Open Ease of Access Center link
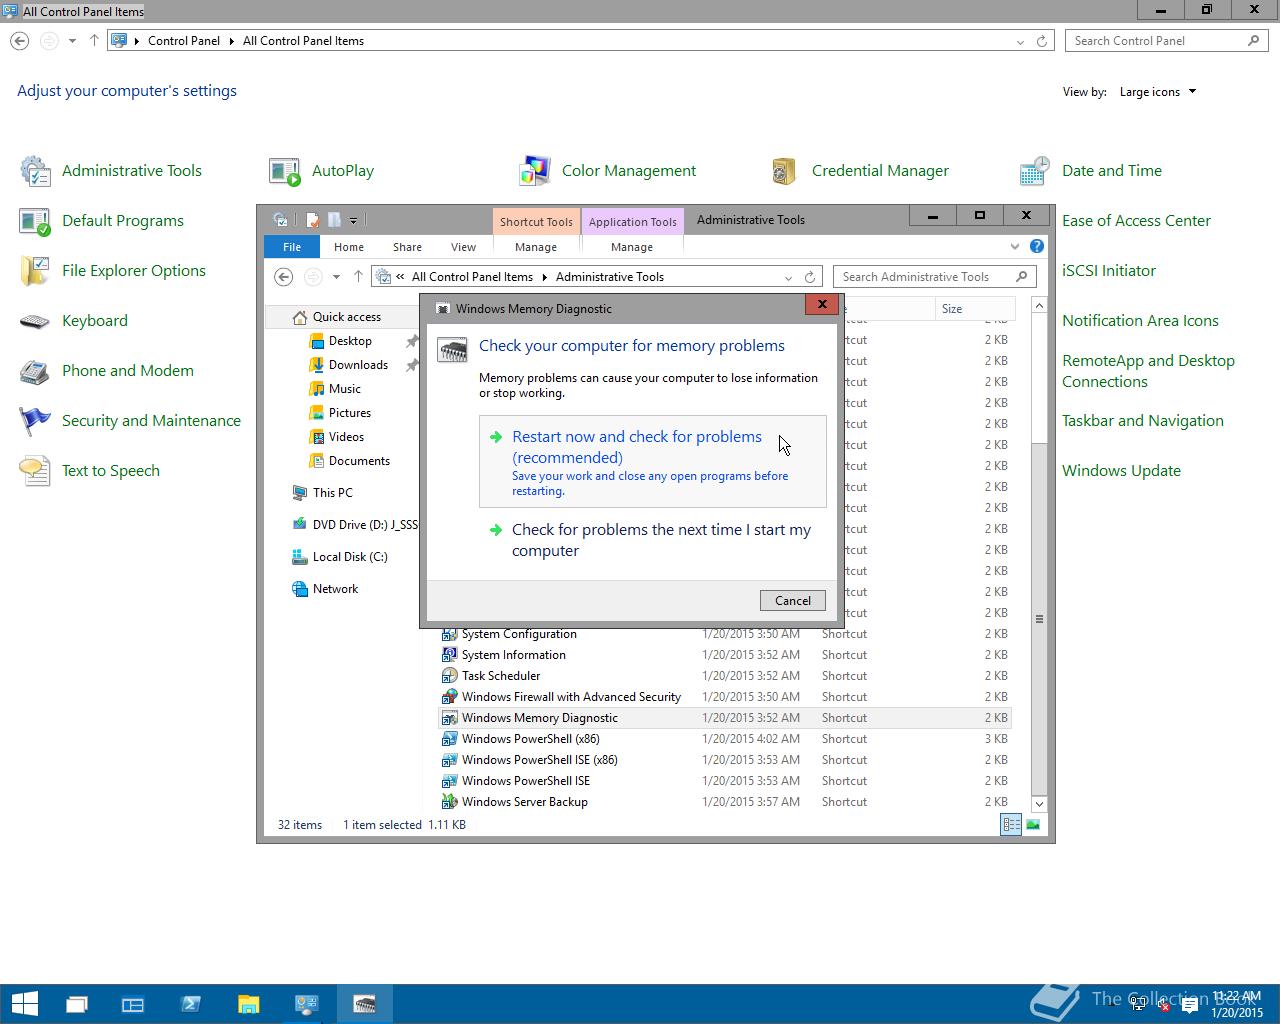Screen dimensions: 1280x1024 (1136, 221)
